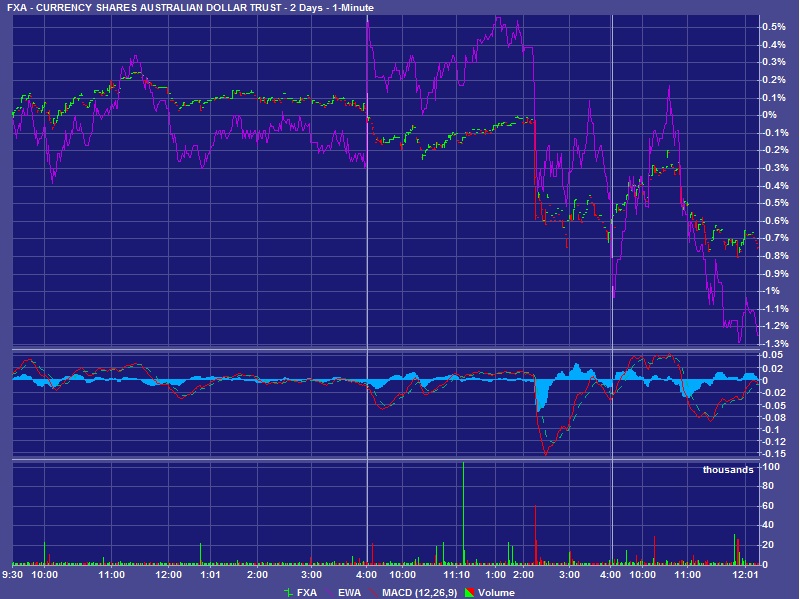Image resolution: width=800 pixels, height=599 pixels.
Task: Click the 100 volume axis label
Action: pyautogui.click(x=771, y=466)
